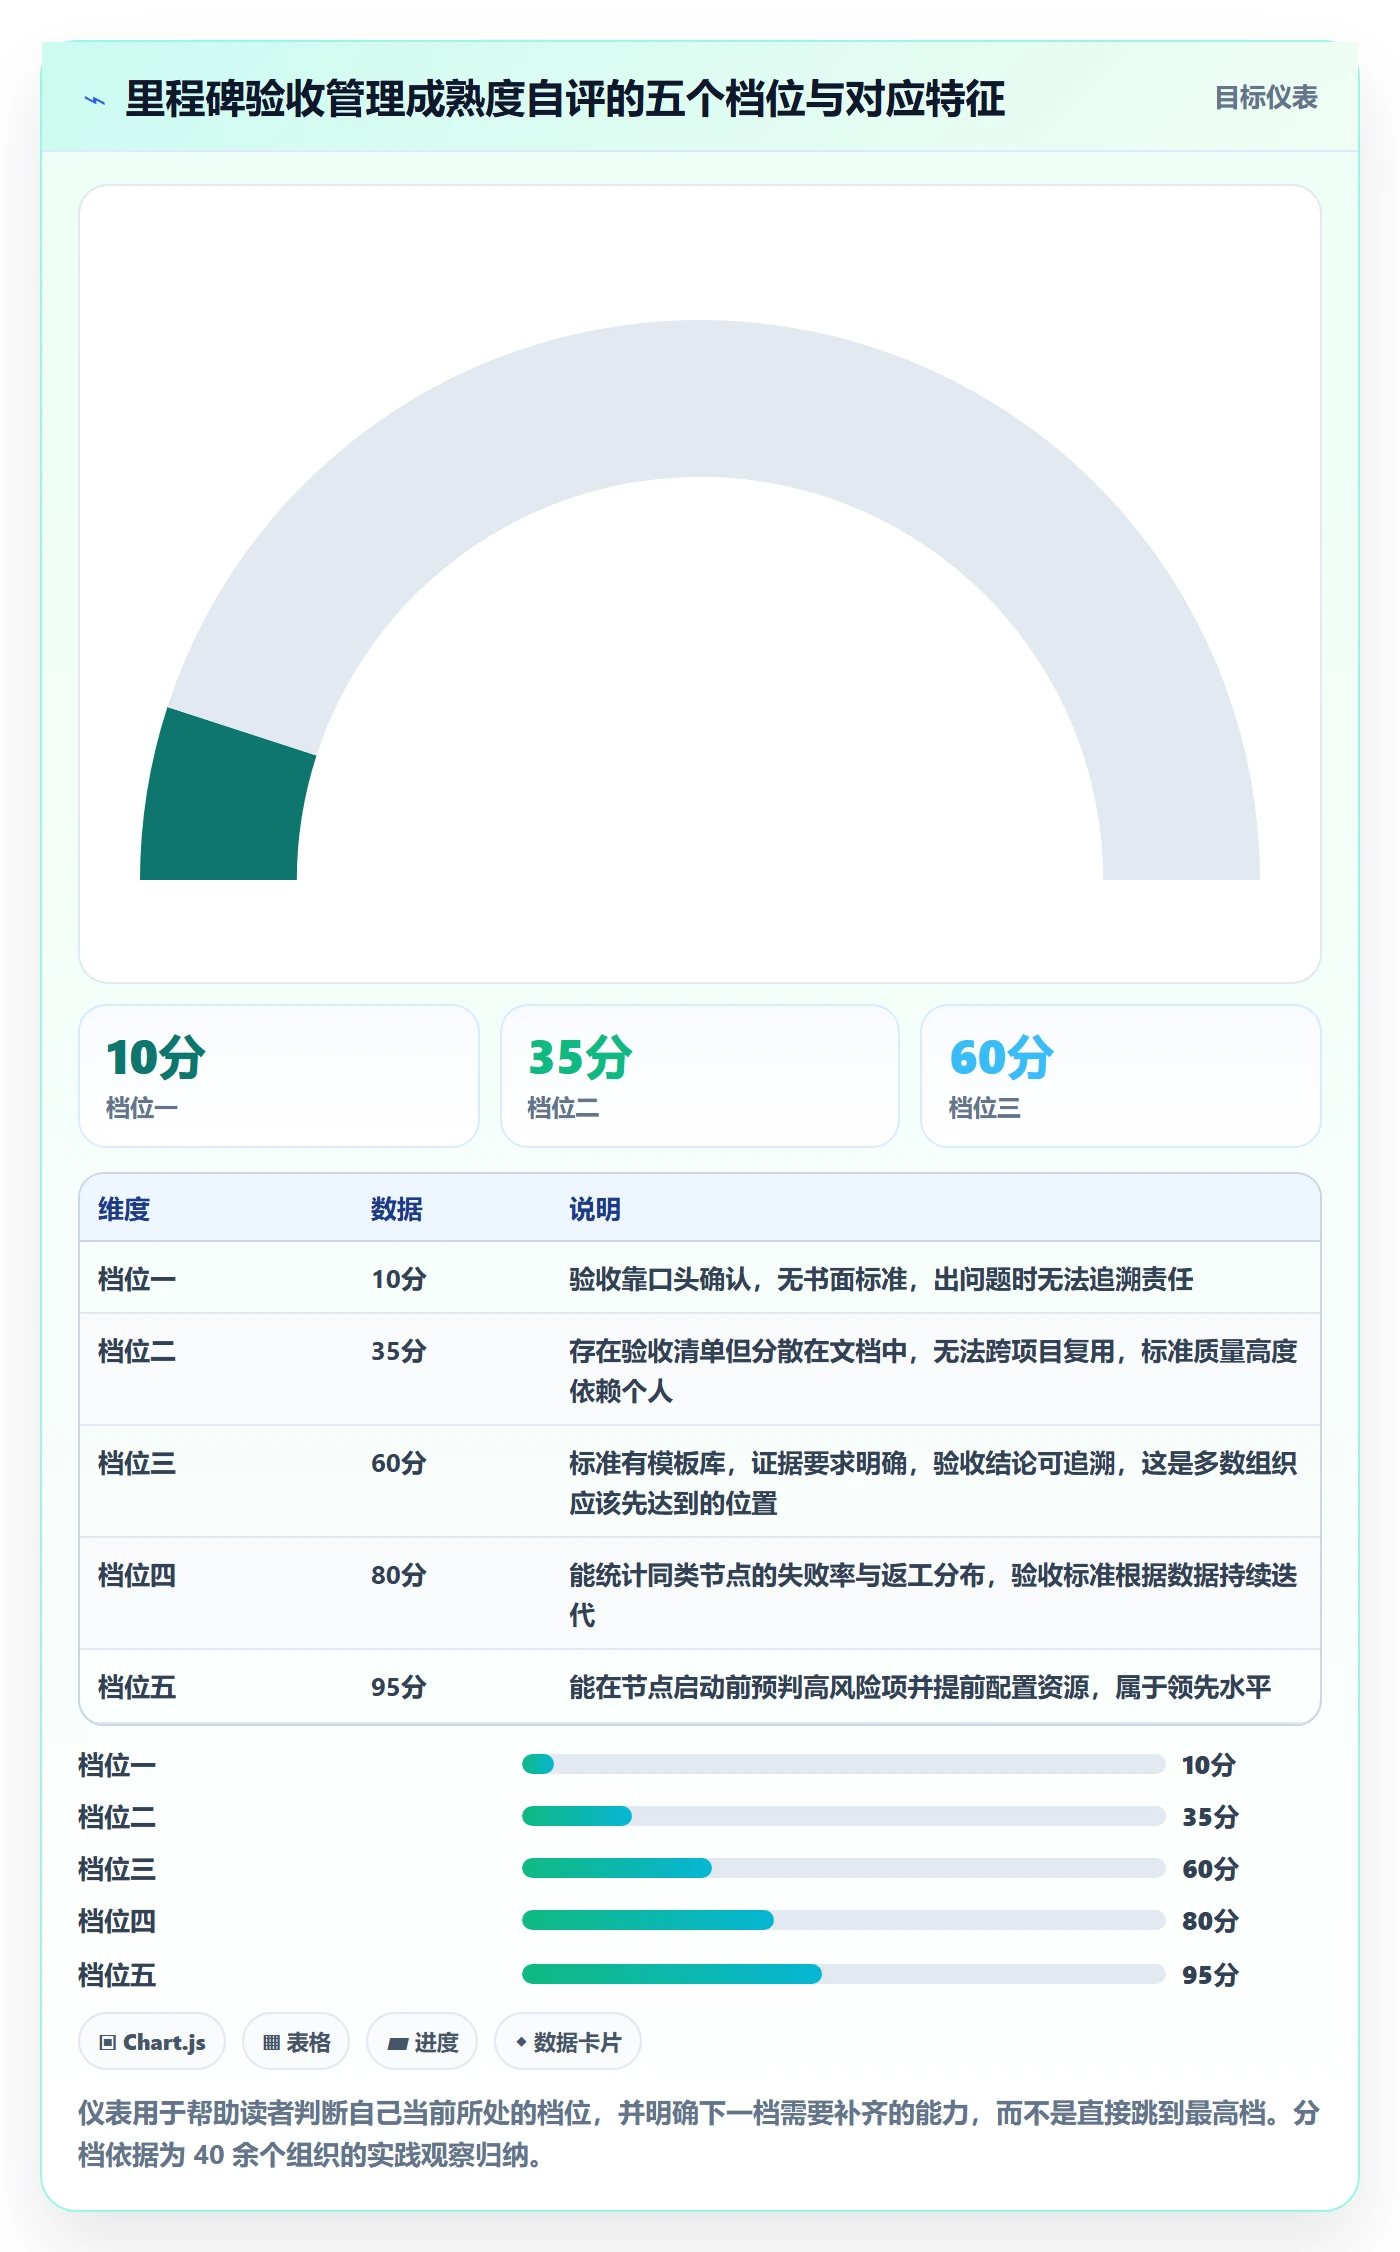Click the 进度 tag bar icon

398,2043
